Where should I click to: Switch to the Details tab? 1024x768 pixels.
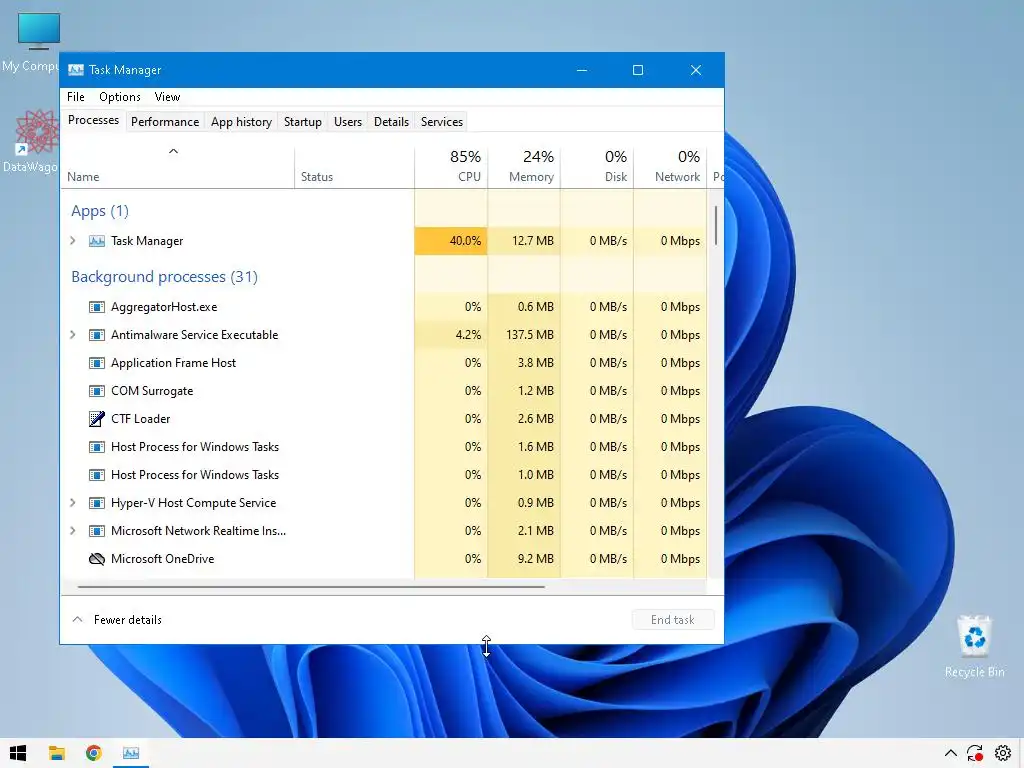(391, 122)
